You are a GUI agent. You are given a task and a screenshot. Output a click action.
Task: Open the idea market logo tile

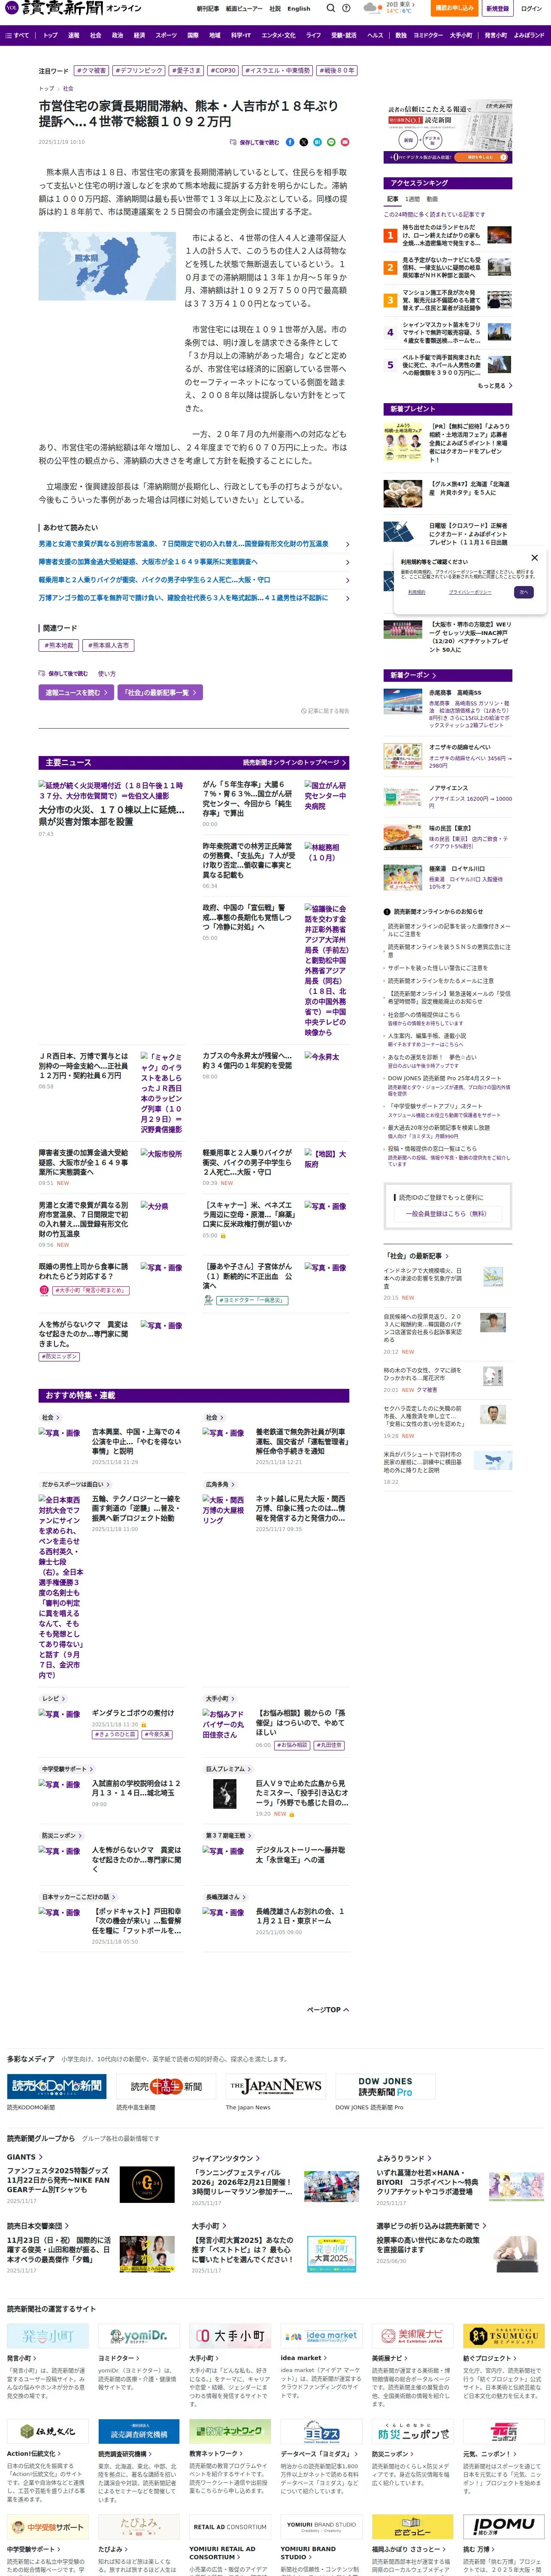tap(321, 2337)
